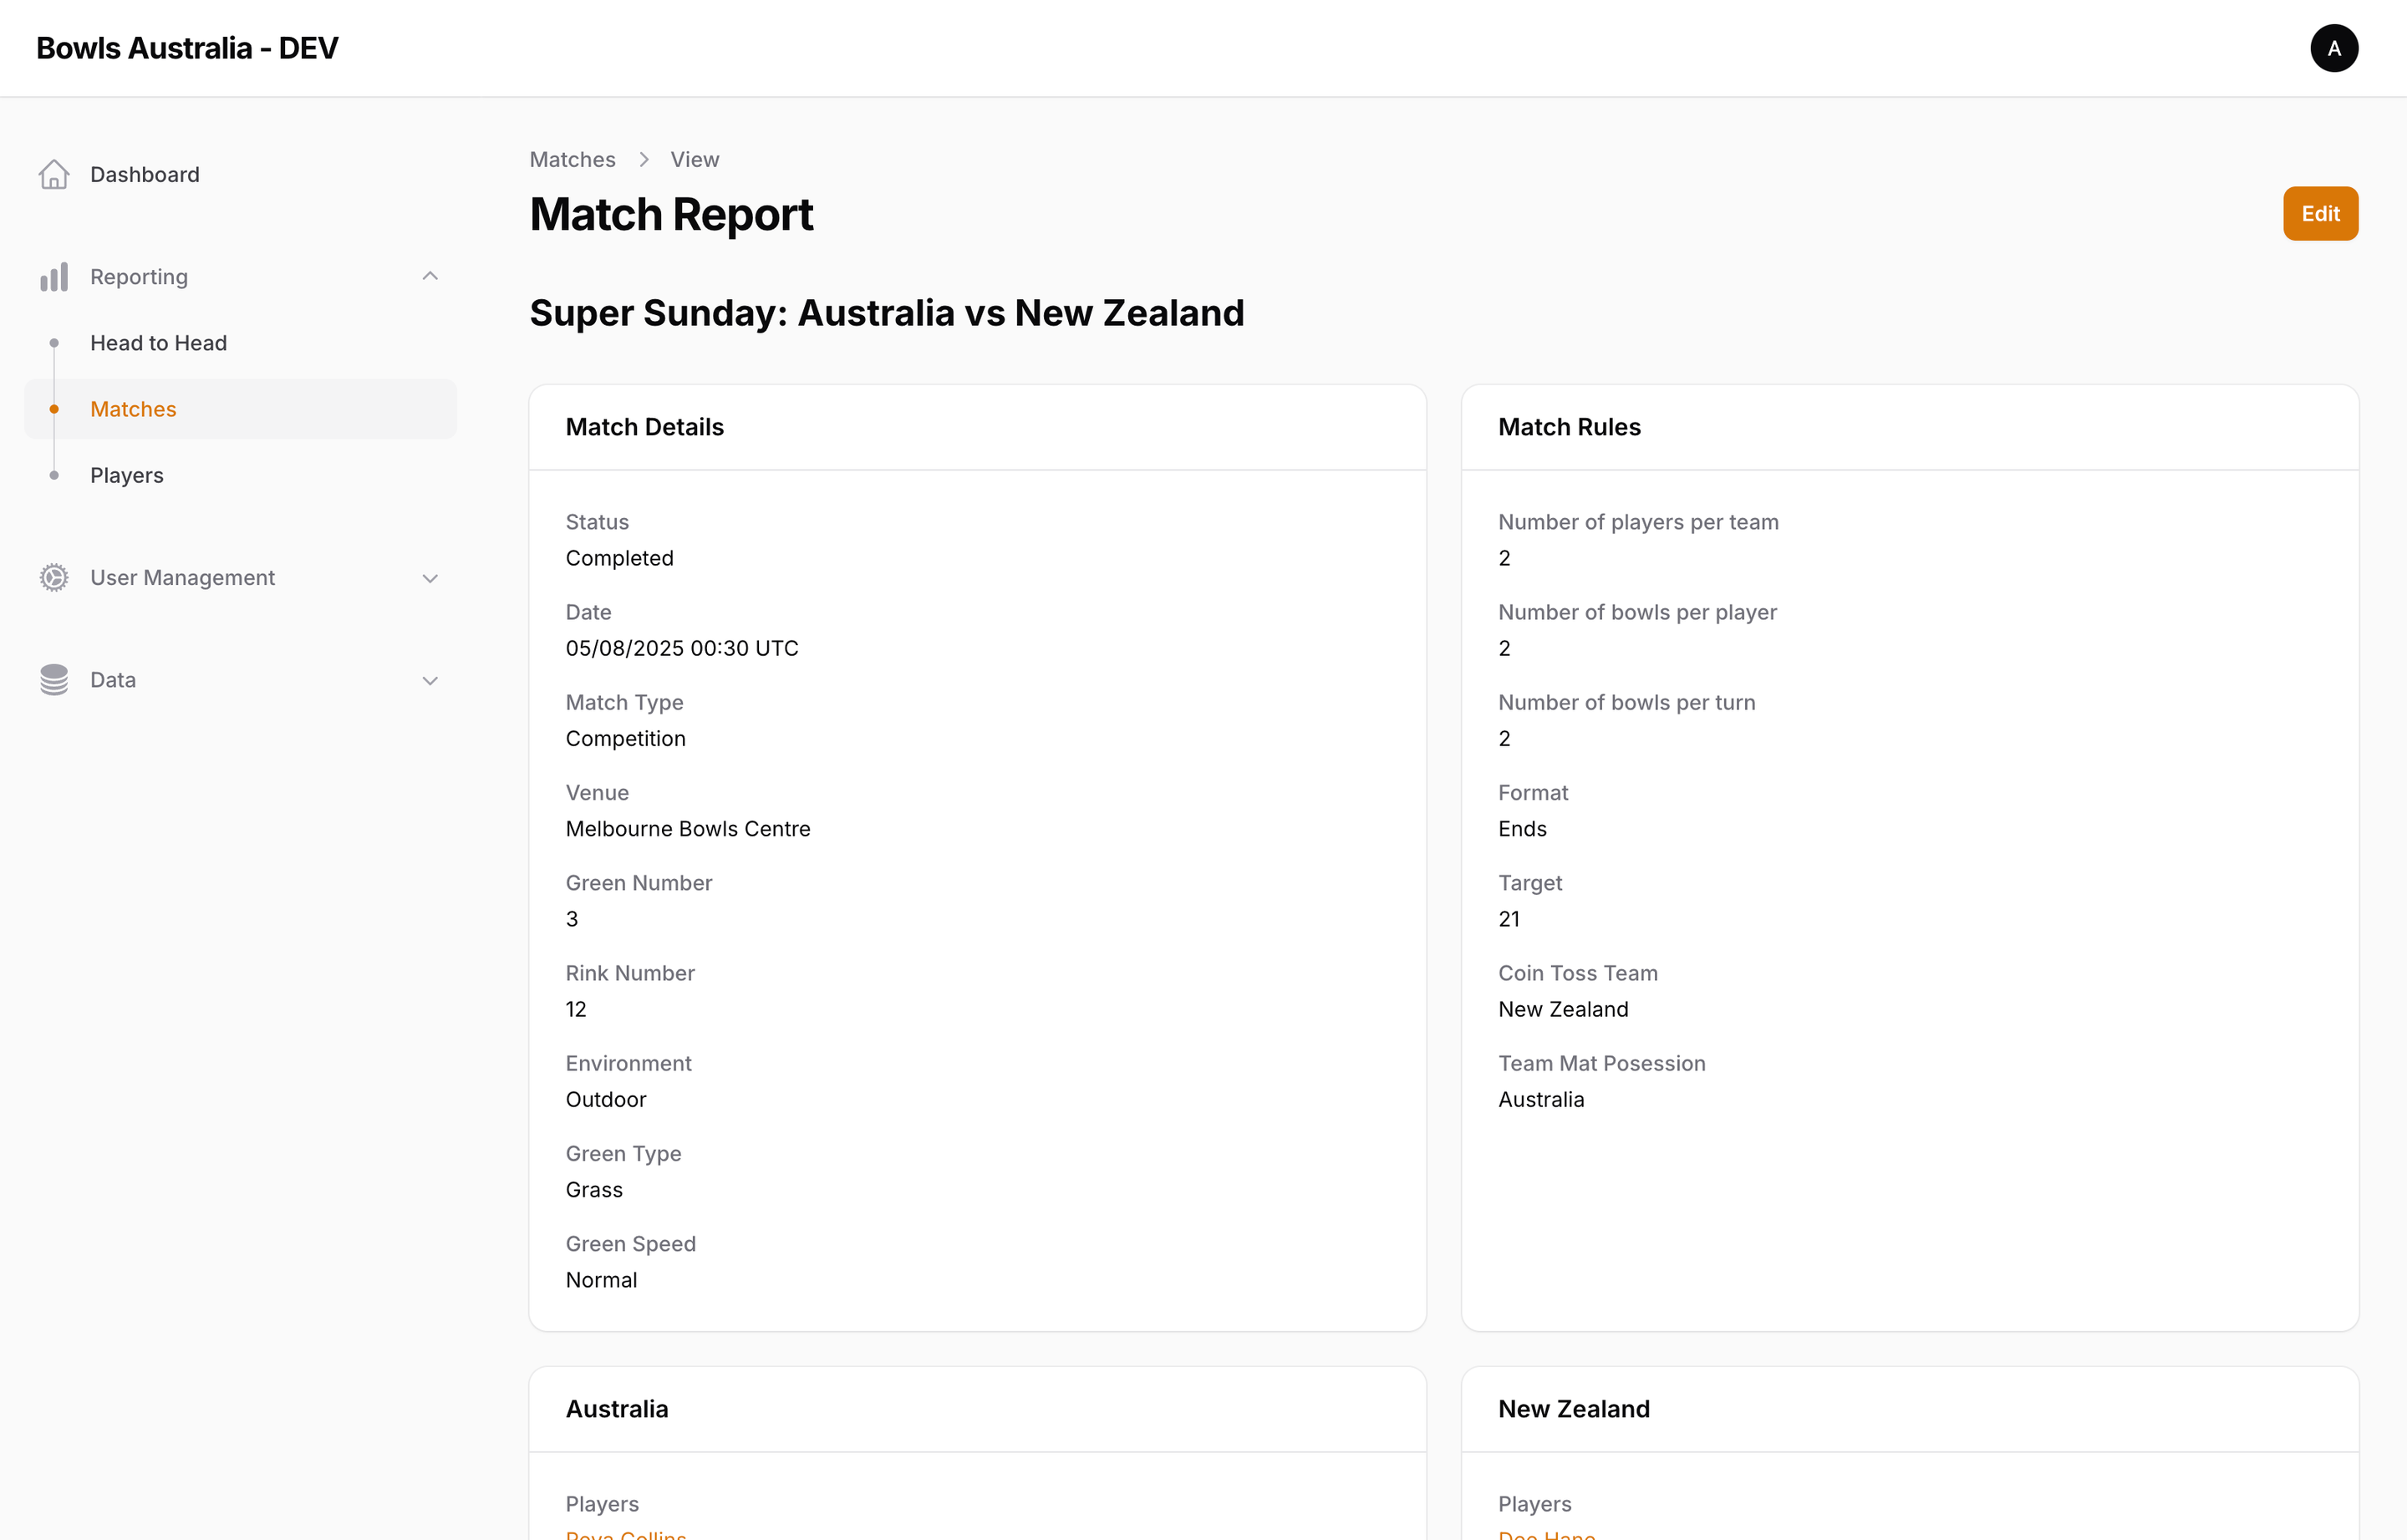Click the Dashboard home icon in the sidebar
Screen dimensions: 2407x1540
tap(54, 174)
